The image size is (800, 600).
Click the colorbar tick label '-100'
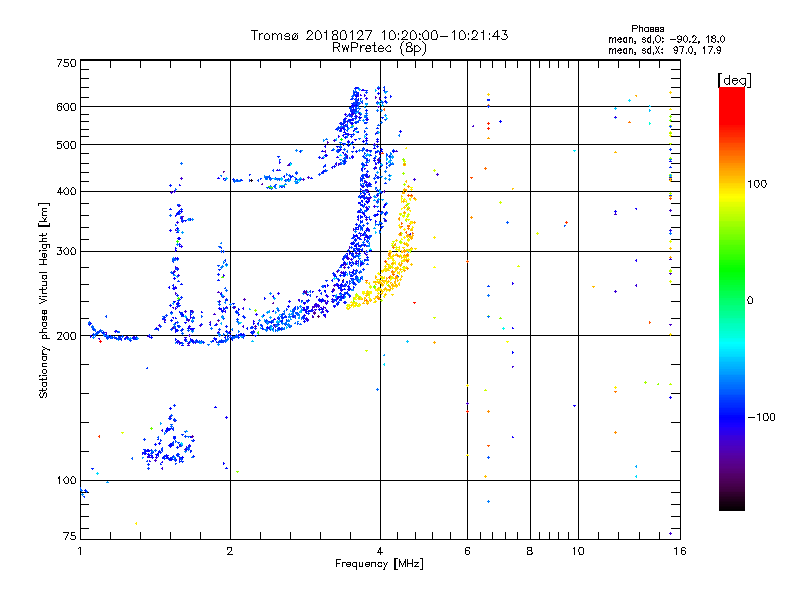coord(762,417)
